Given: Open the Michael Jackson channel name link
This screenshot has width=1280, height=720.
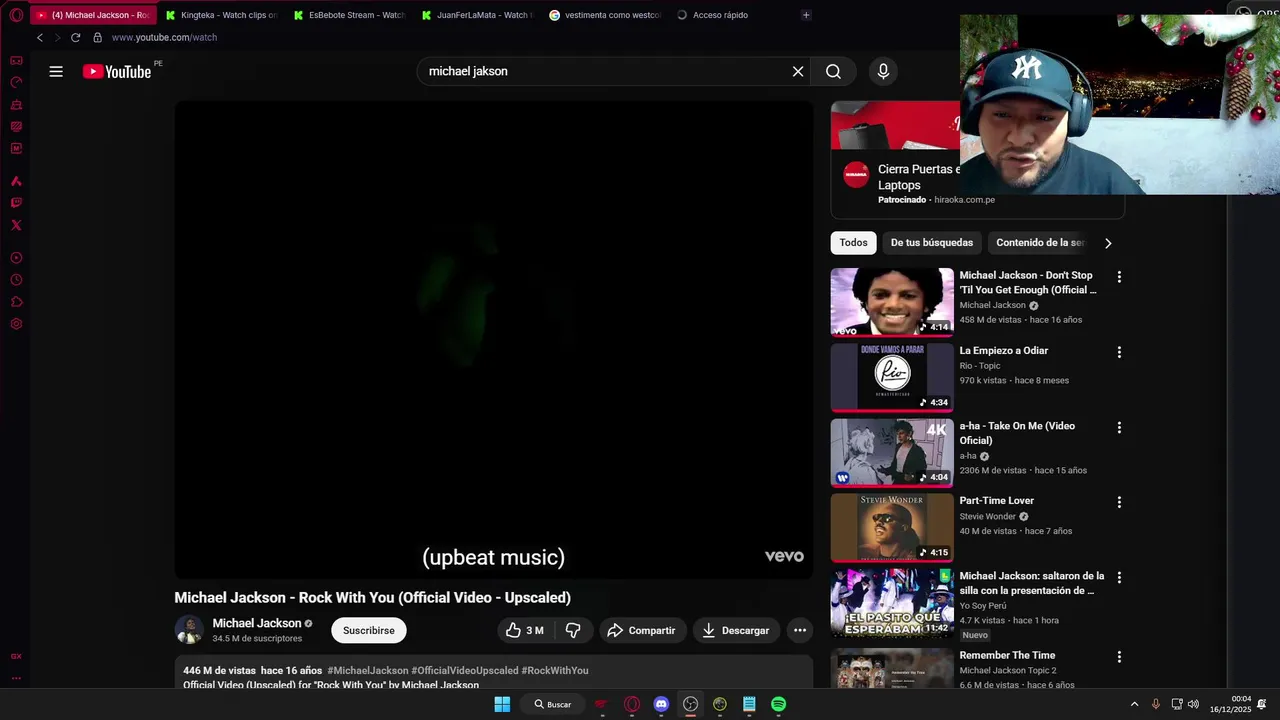Looking at the screenshot, I should (256, 623).
